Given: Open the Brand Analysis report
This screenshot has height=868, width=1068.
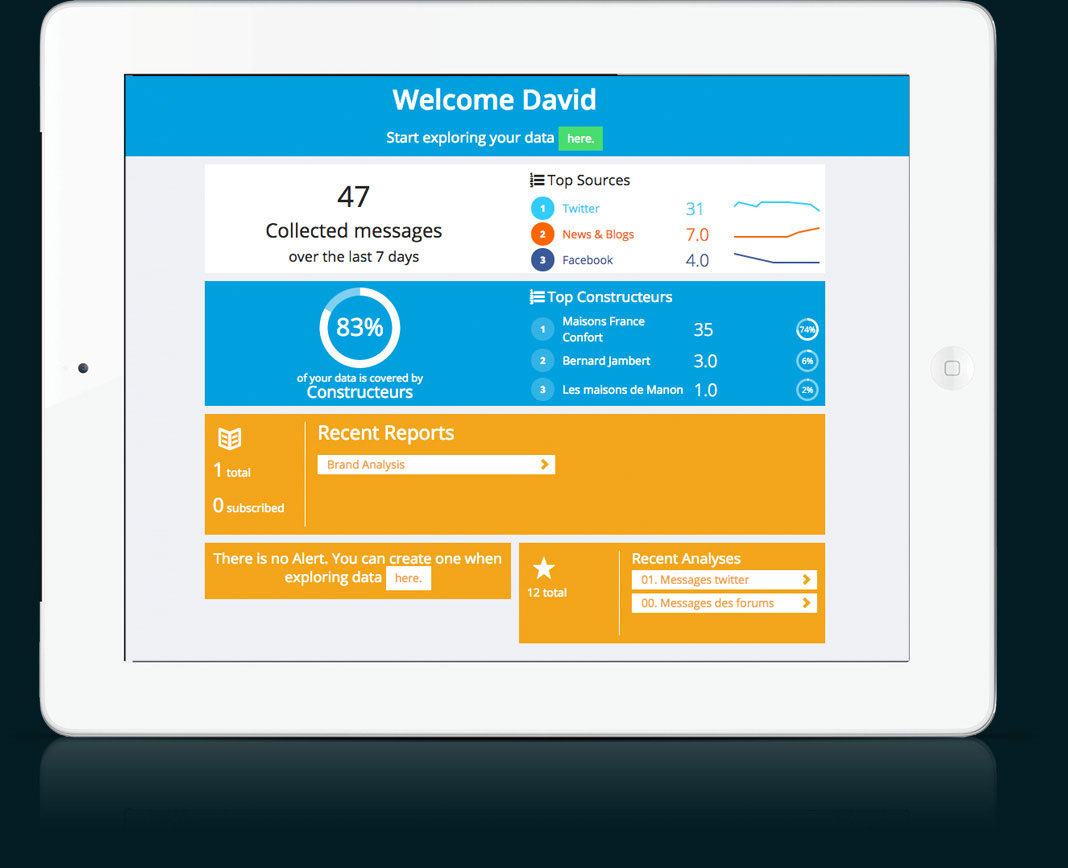Looking at the screenshot, I should pyautogui.click(x=436, y=465).
